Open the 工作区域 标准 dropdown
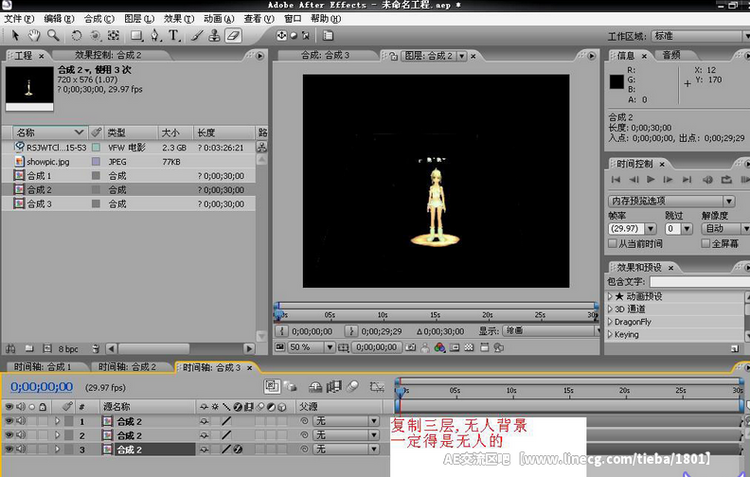This screenshot has height=477, width=750. [701, 36]
